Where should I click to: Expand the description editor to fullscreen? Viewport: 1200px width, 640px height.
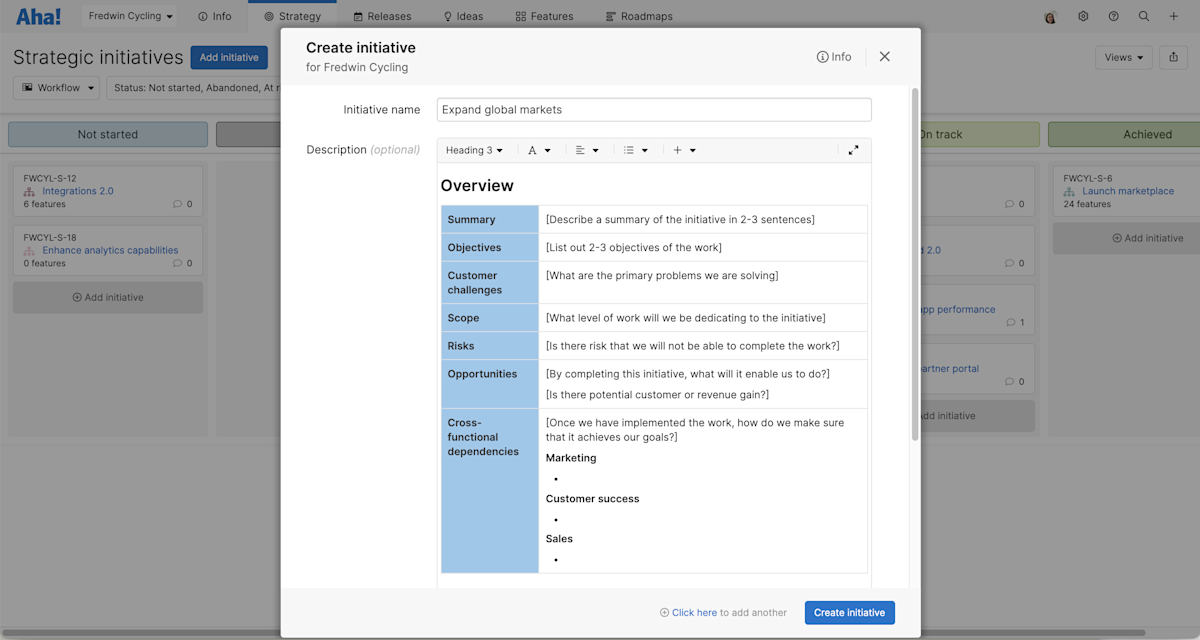853,149
